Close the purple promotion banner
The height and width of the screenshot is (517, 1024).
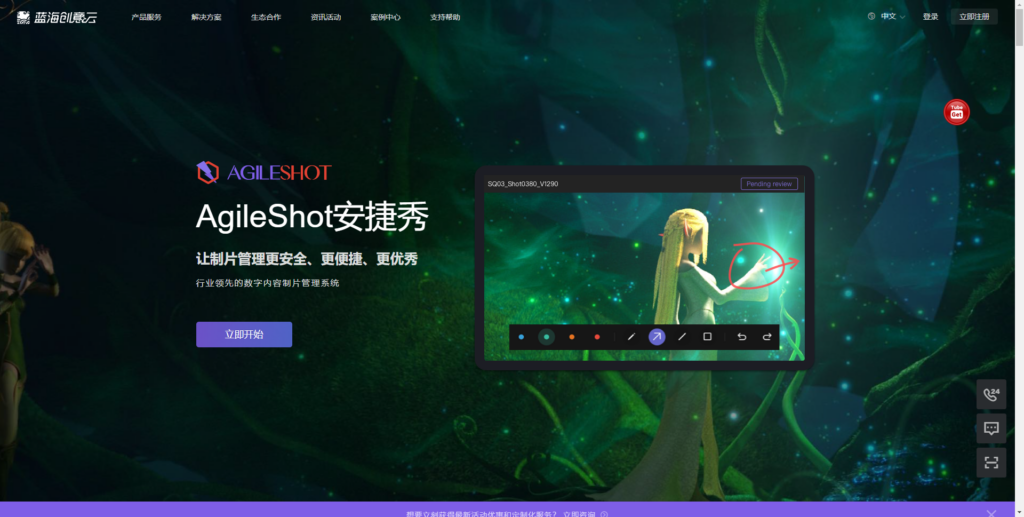(992, 513)
